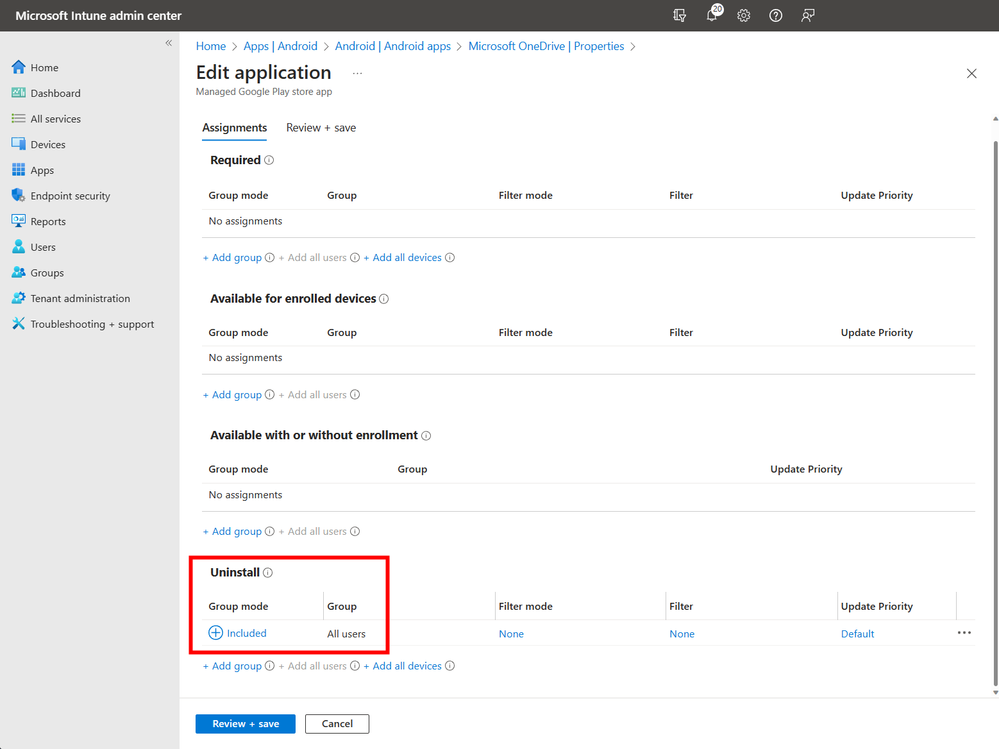Collapse the sidebar with double-chevron icon
Image resolution: width=999 pixels, height=749 pixels.
169,43
